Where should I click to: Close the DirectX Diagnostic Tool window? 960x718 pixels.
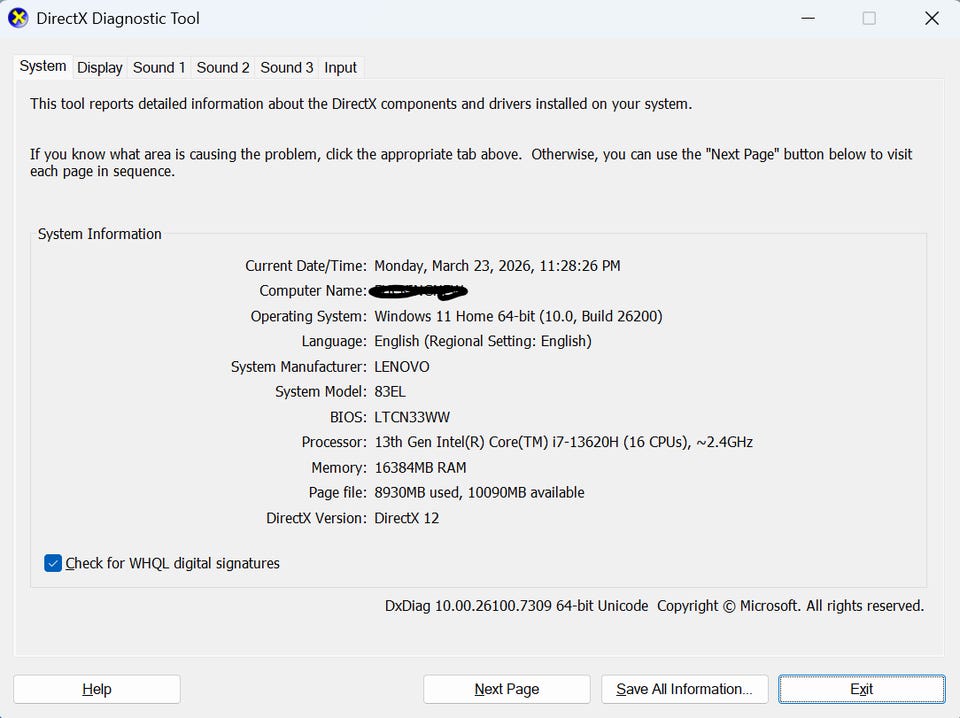(931, 18)
